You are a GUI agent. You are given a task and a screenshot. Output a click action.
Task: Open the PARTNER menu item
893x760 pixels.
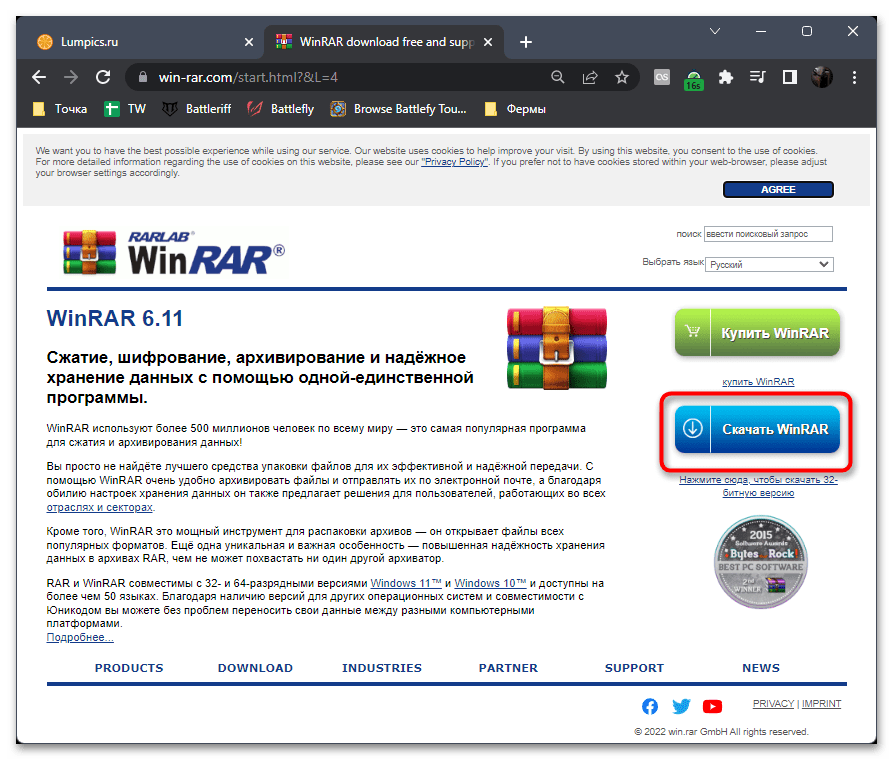tap(508, 668)
